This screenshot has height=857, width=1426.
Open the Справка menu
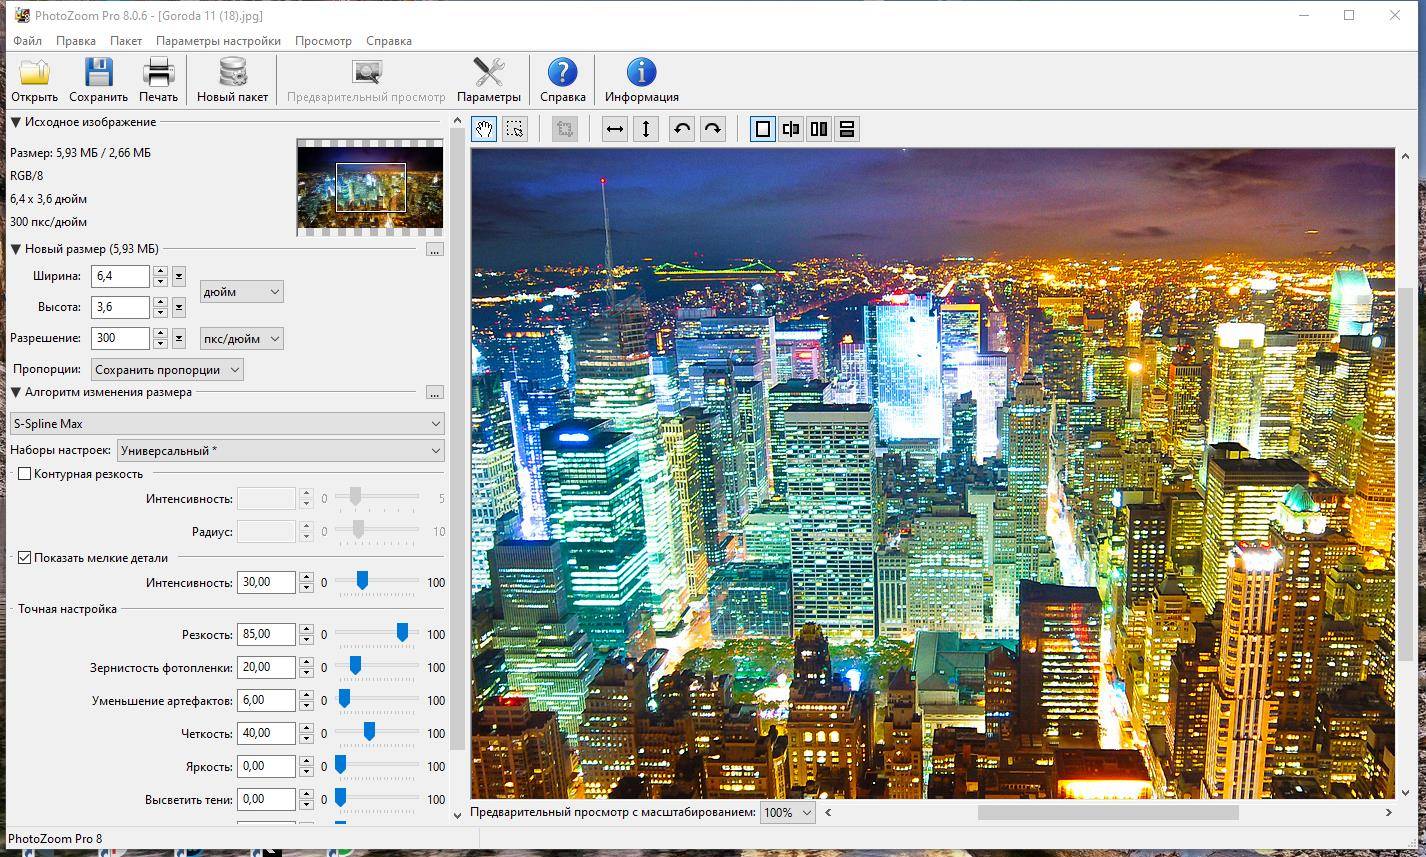[x=389, y=41]
